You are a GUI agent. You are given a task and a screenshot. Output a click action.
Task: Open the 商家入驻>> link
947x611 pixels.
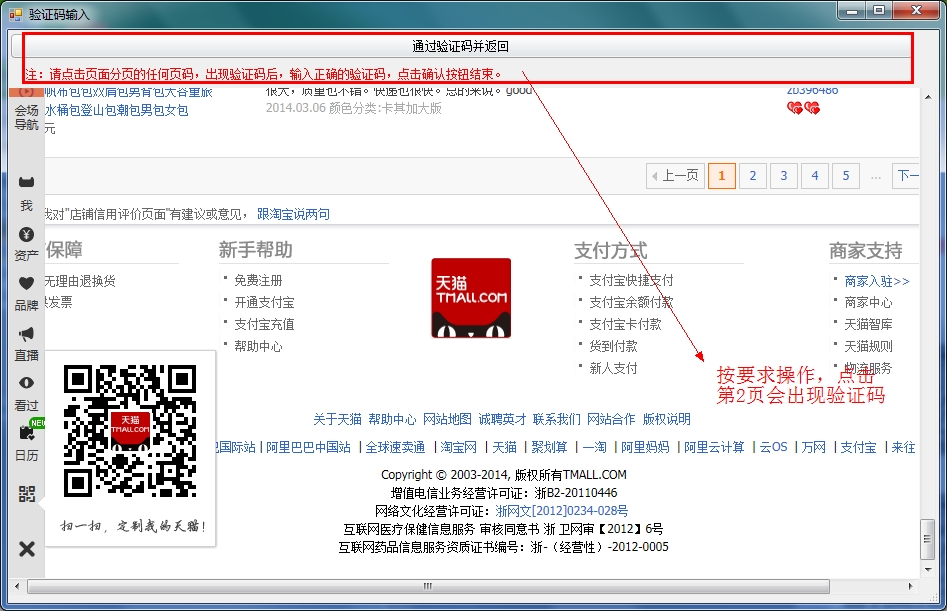(x=876, y=281)
